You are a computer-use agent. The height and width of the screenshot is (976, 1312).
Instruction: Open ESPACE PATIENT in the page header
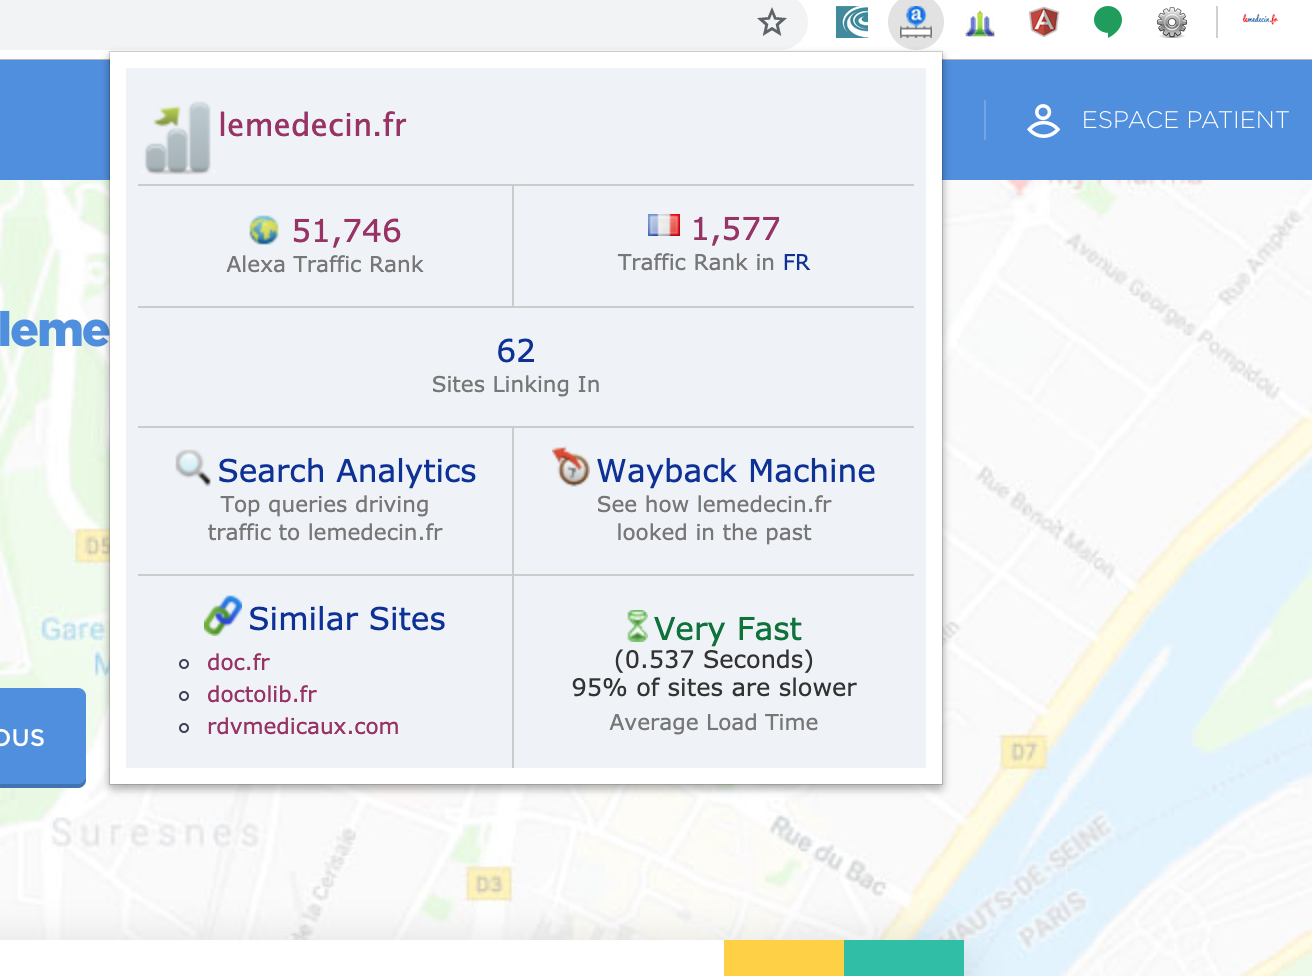1185,120
